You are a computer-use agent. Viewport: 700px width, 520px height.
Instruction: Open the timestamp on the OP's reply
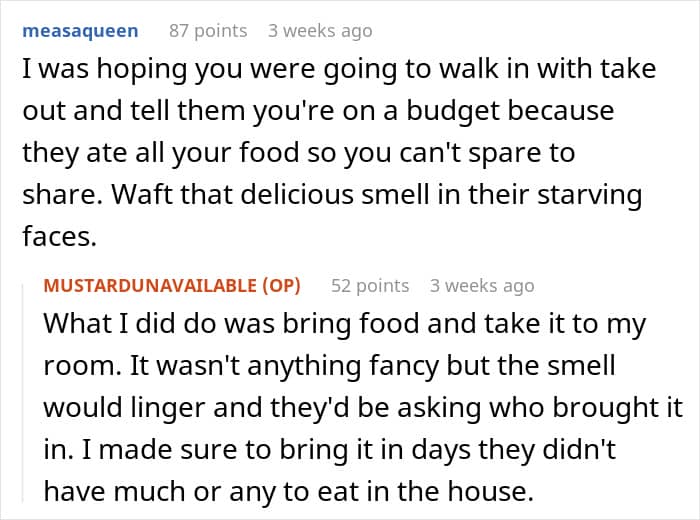coord(482,286)
